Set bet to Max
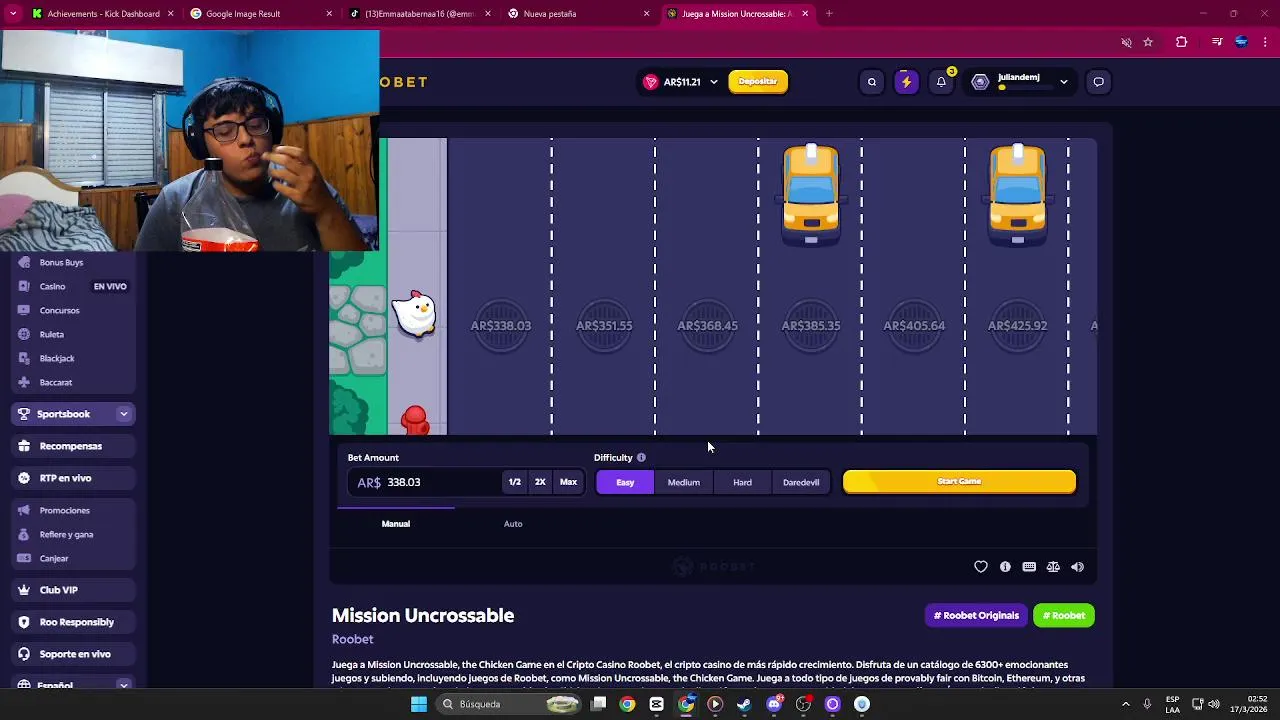Viewport: 1280px width, 720px height. click(x=568, y=482)
